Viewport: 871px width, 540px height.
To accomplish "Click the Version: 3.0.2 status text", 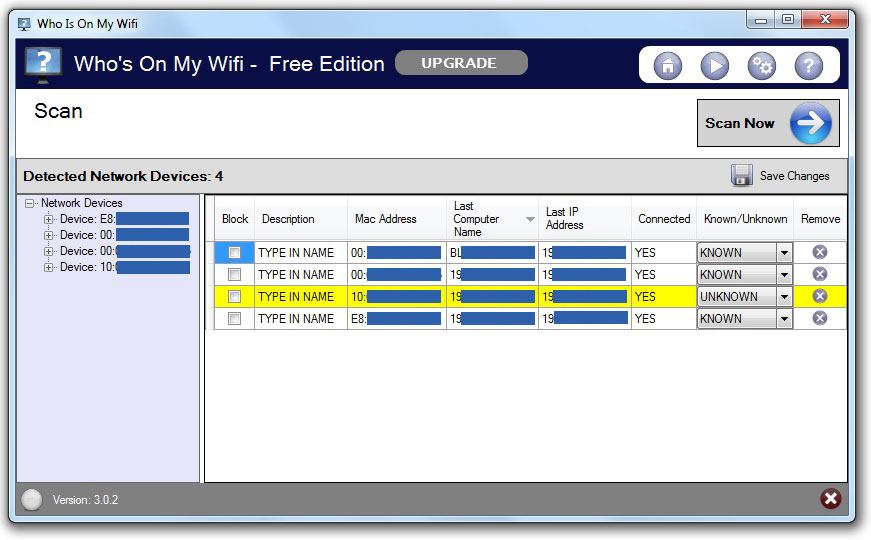I will click(86, 499).
